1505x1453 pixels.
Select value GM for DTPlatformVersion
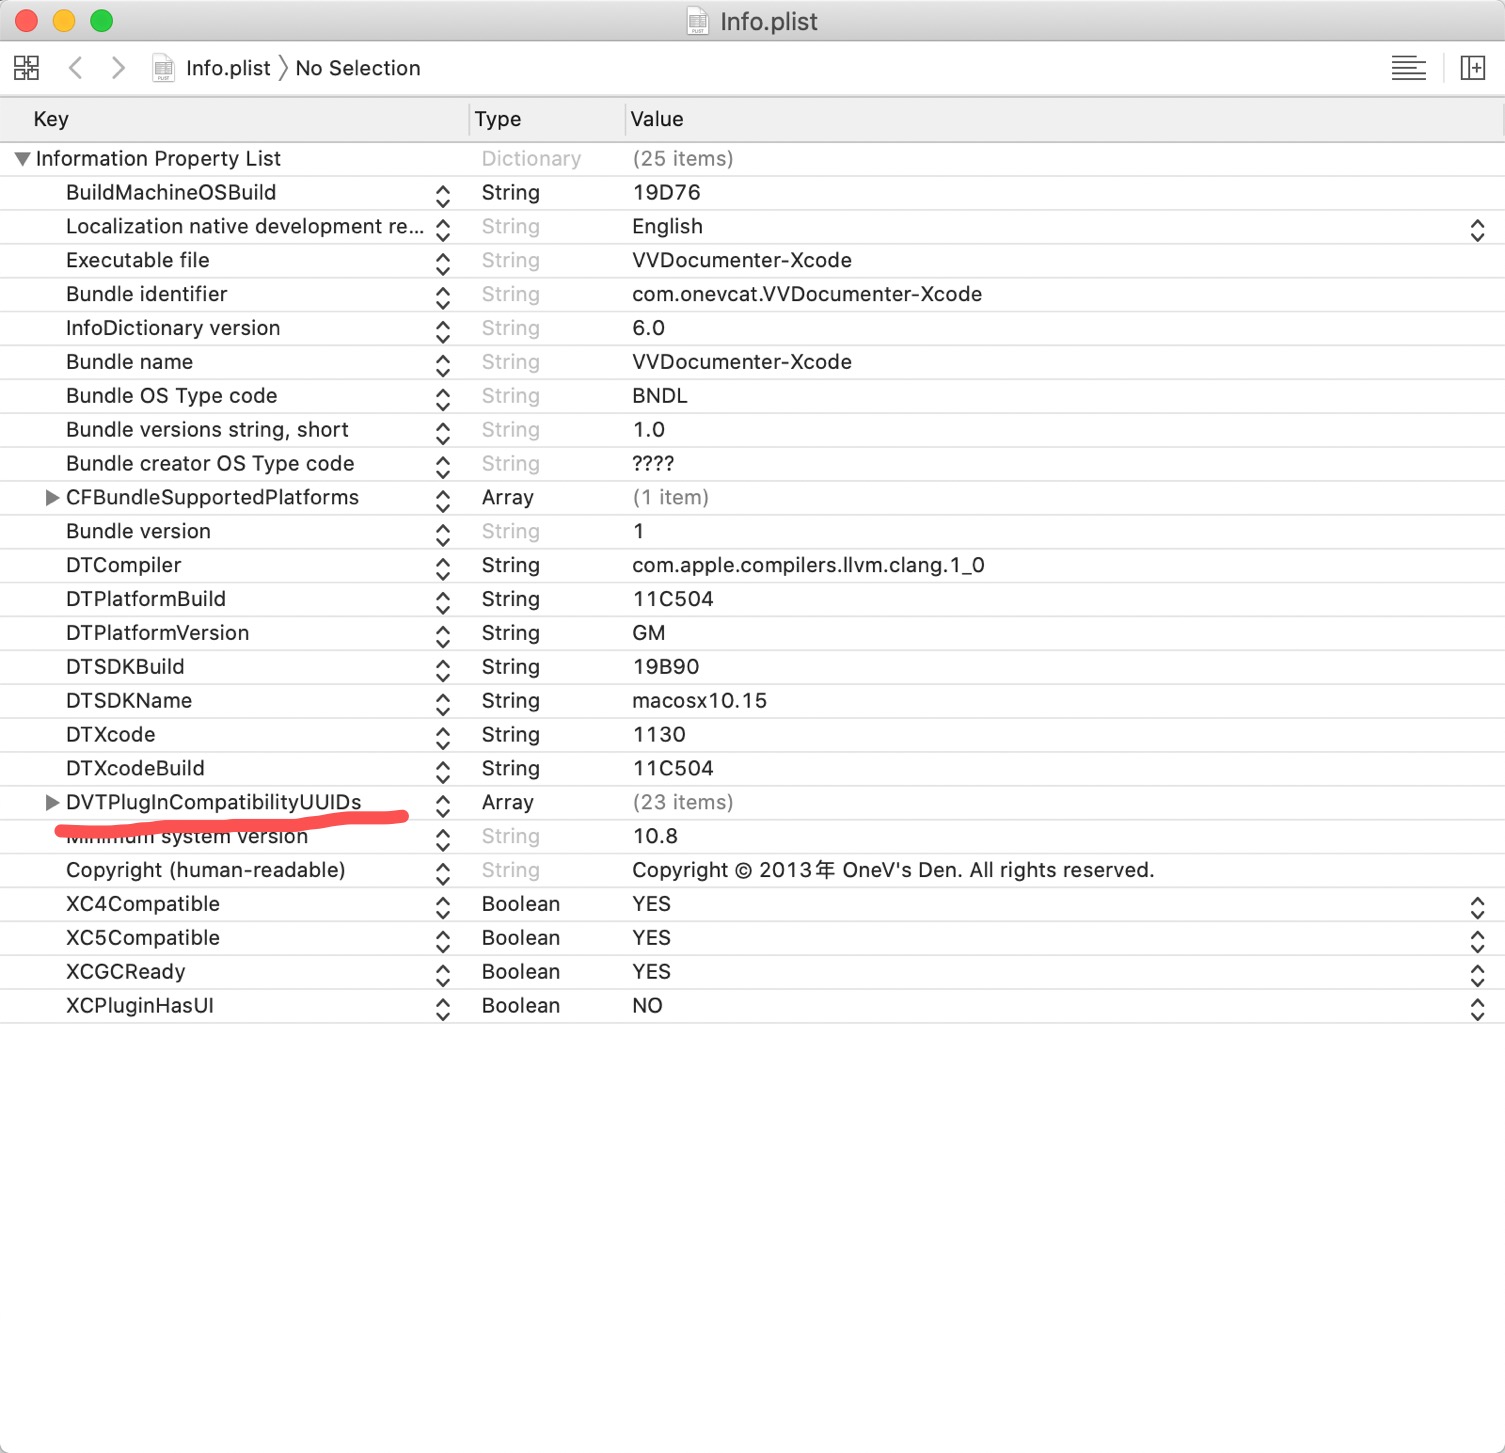click(649, 633)
